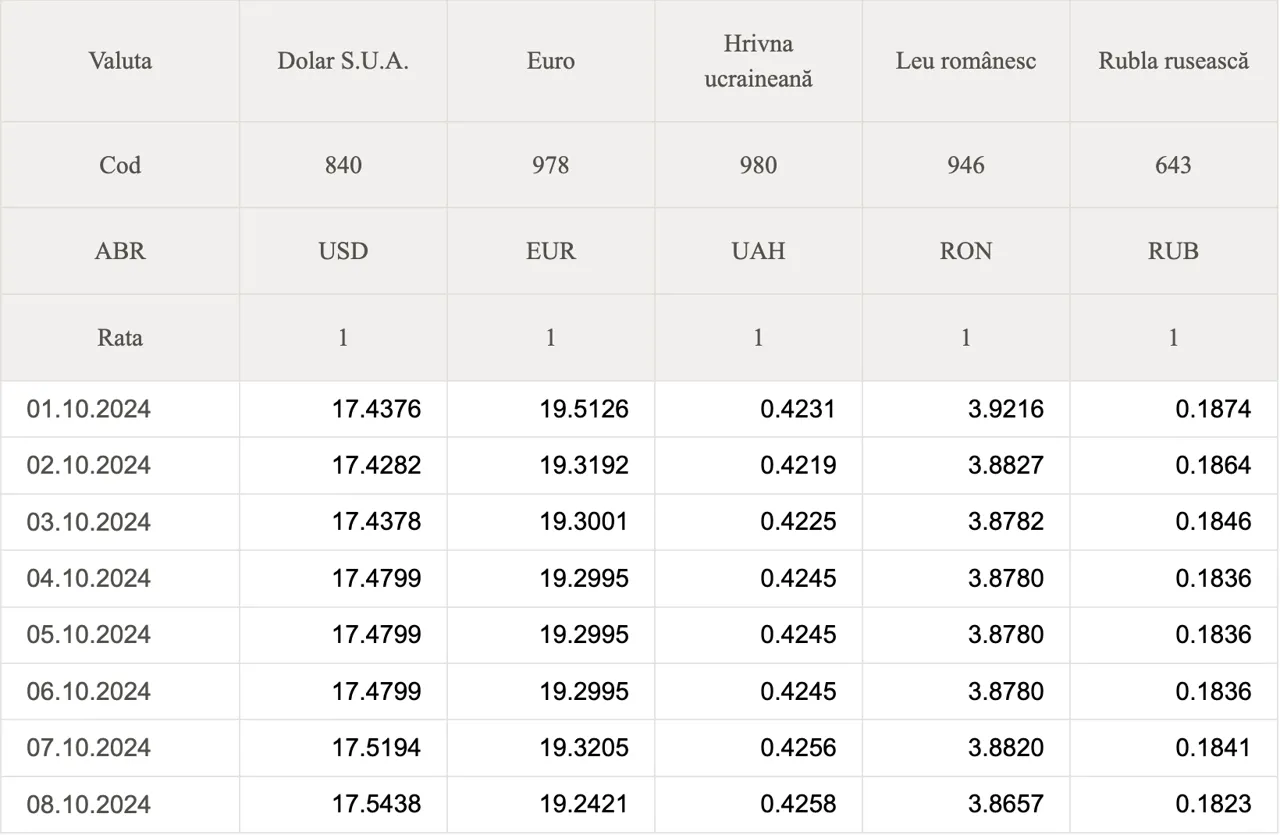Select the Cod row label
This screenshot has height=835, width=1280.
[x=120, y=165]
